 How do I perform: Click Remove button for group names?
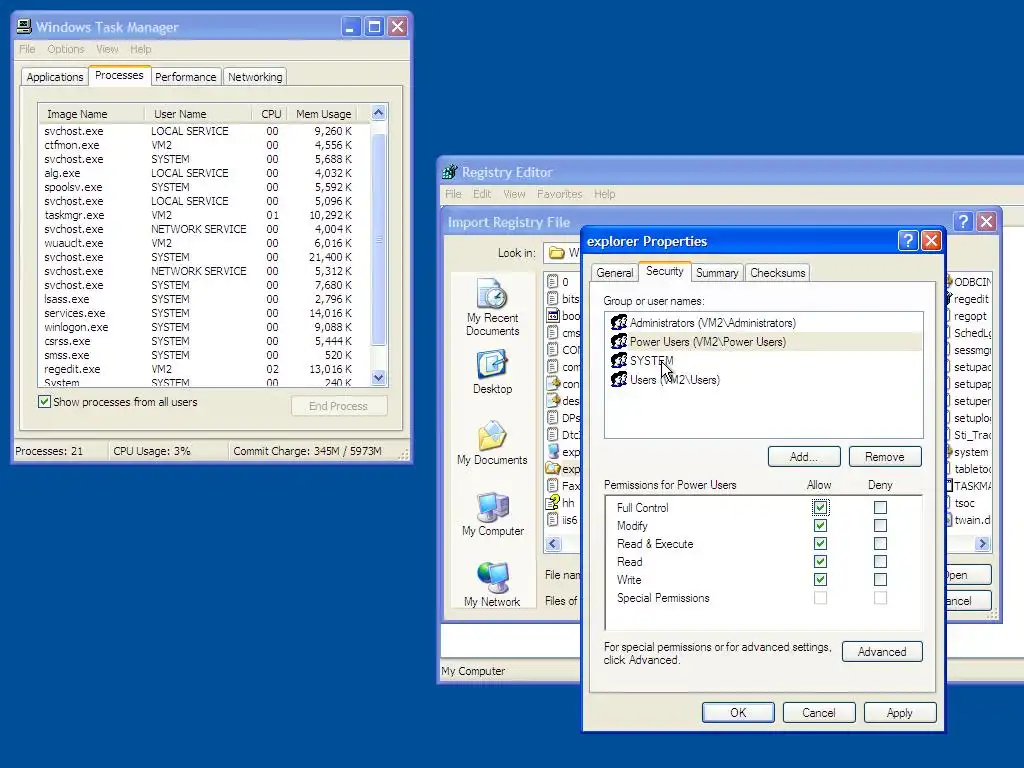[x=885, y=456]
